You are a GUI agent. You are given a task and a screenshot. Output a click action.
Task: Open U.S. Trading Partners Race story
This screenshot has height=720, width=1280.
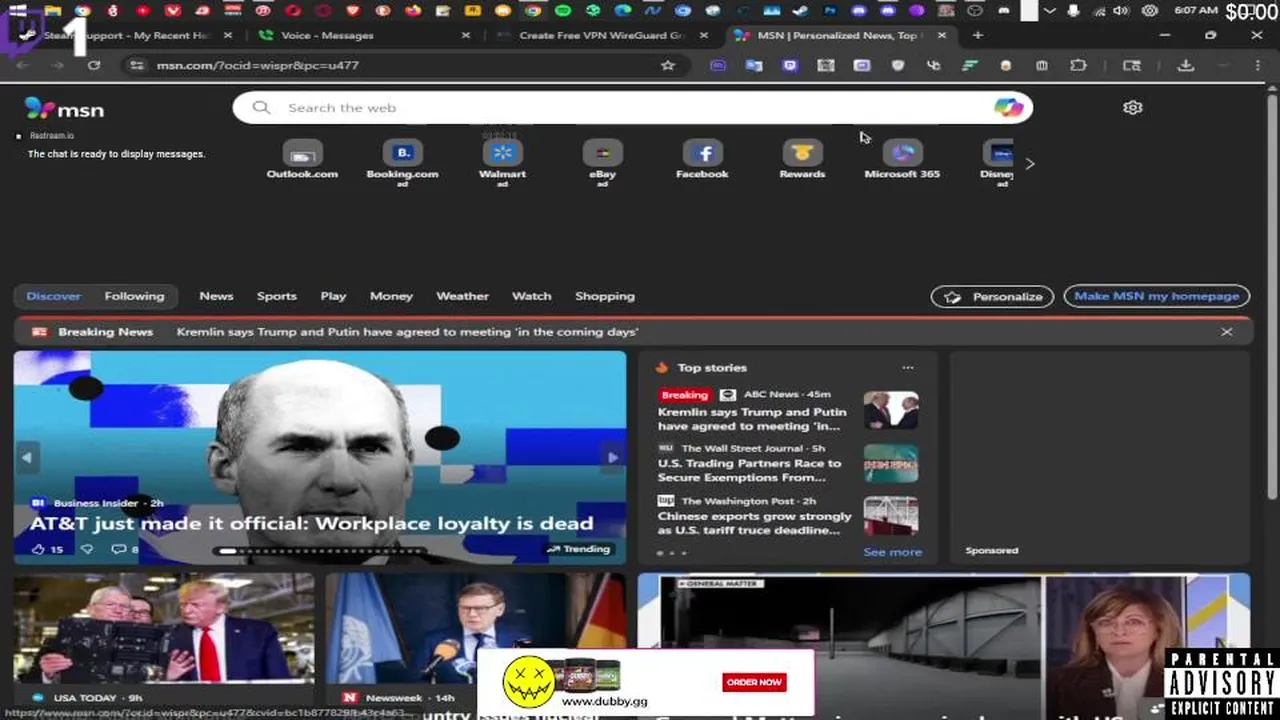point(750,471)
